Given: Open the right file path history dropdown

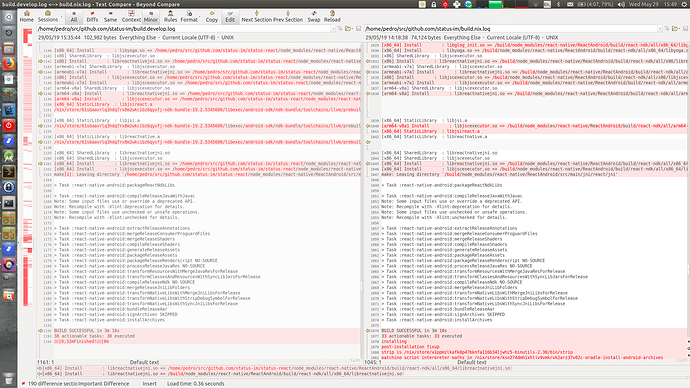Looking at the screenshot, I should point(660,29).
